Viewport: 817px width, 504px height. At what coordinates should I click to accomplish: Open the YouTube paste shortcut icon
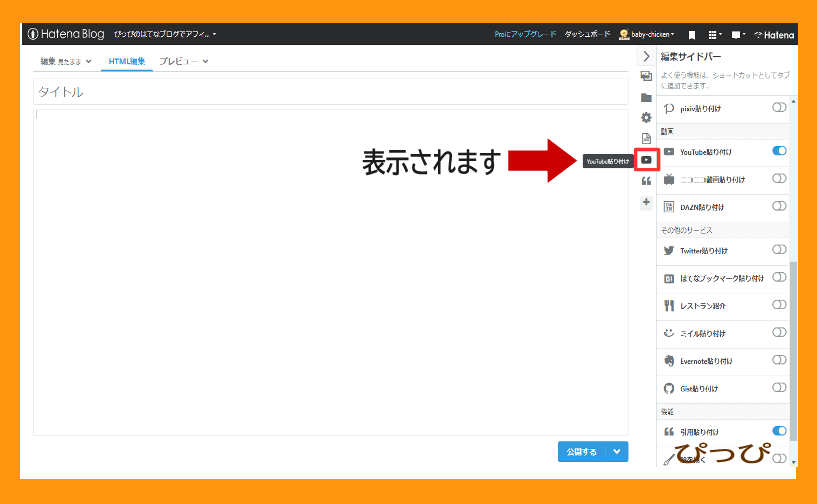(647, 159)
